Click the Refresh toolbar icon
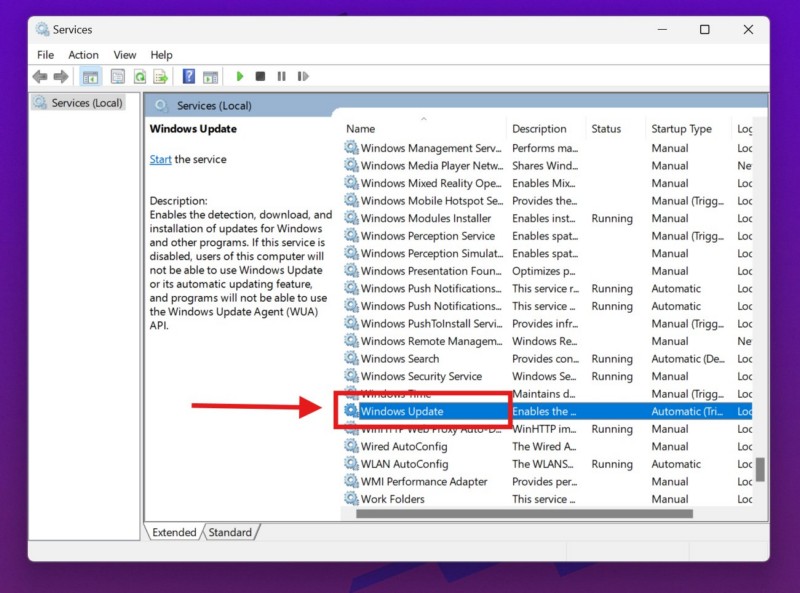800x593 pixels. [140, 76]
